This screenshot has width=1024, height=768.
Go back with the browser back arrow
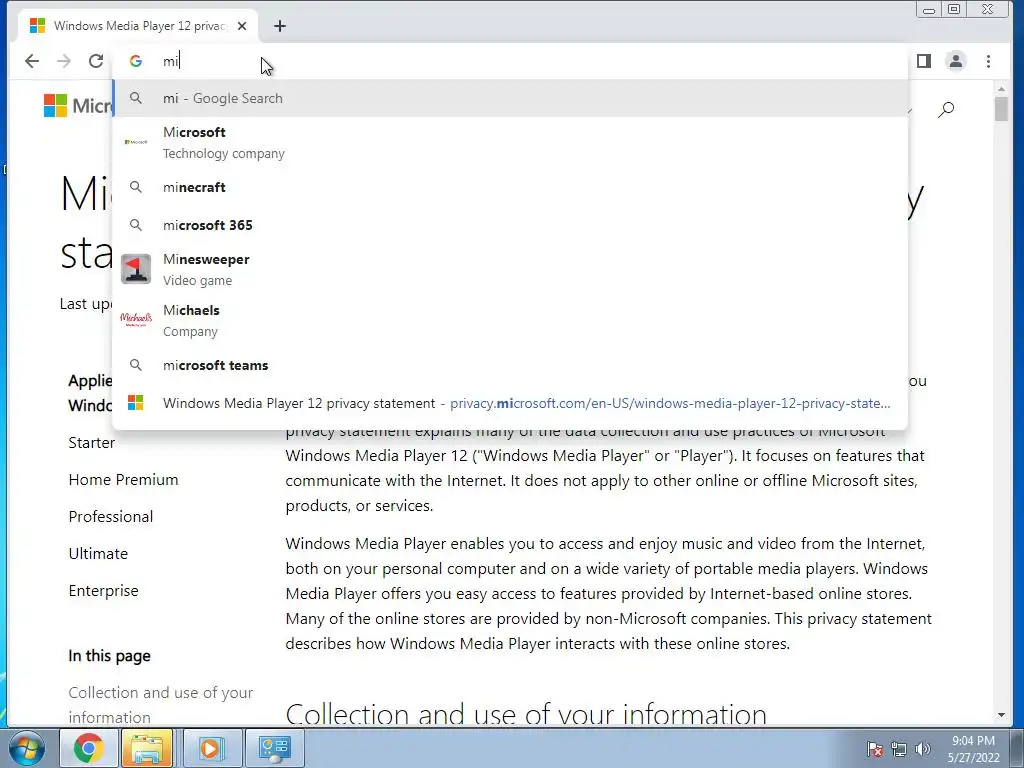pyautogui.click(x=31, y=61)
